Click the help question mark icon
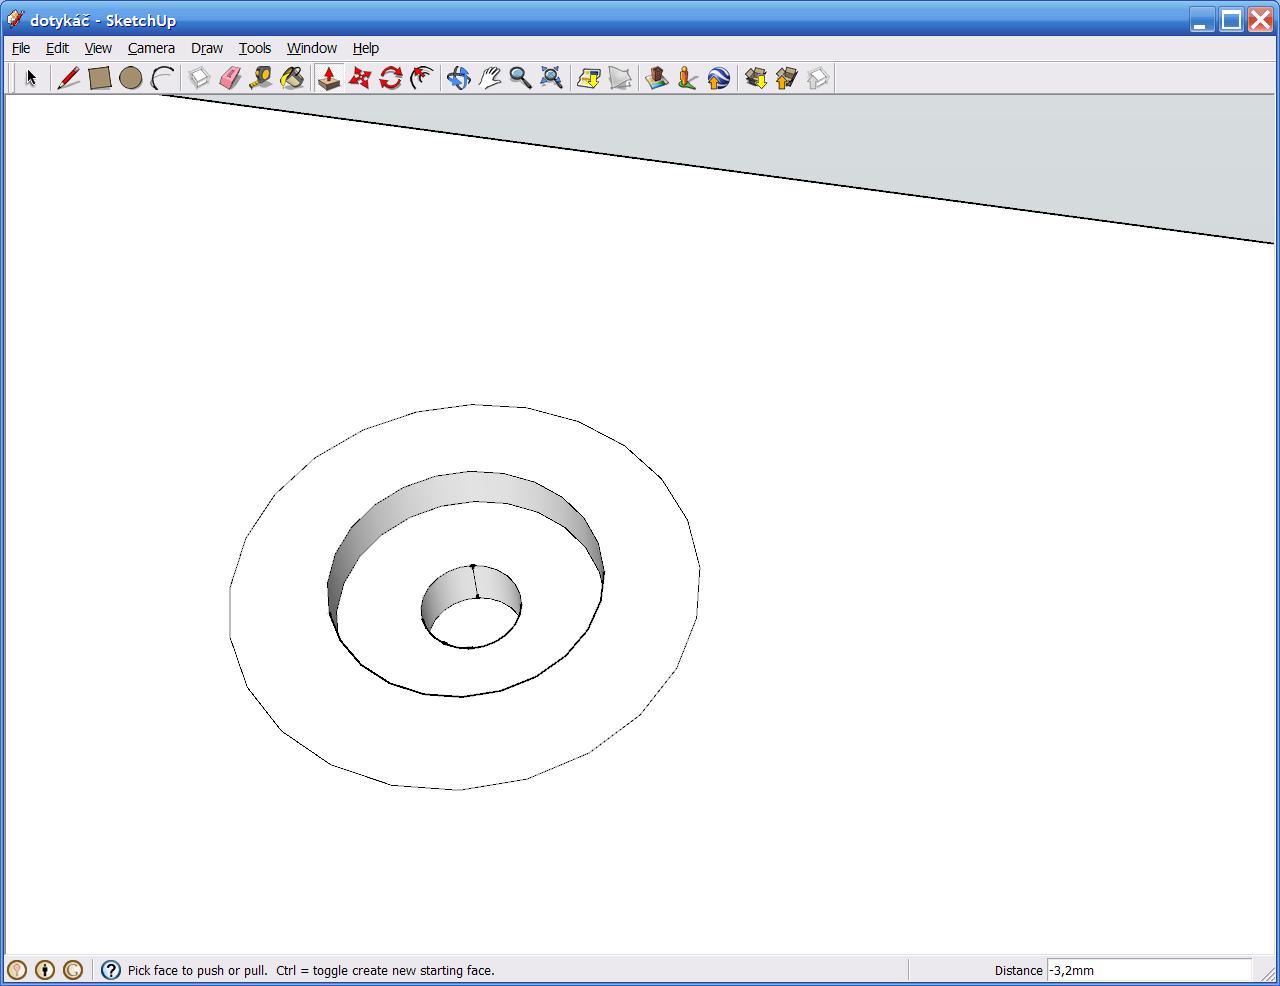 pos(111,970)
